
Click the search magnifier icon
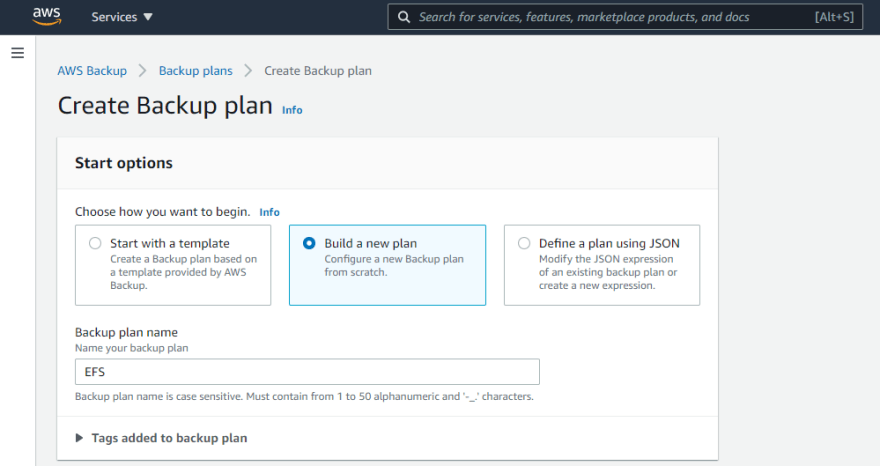[x=404, y=17]
